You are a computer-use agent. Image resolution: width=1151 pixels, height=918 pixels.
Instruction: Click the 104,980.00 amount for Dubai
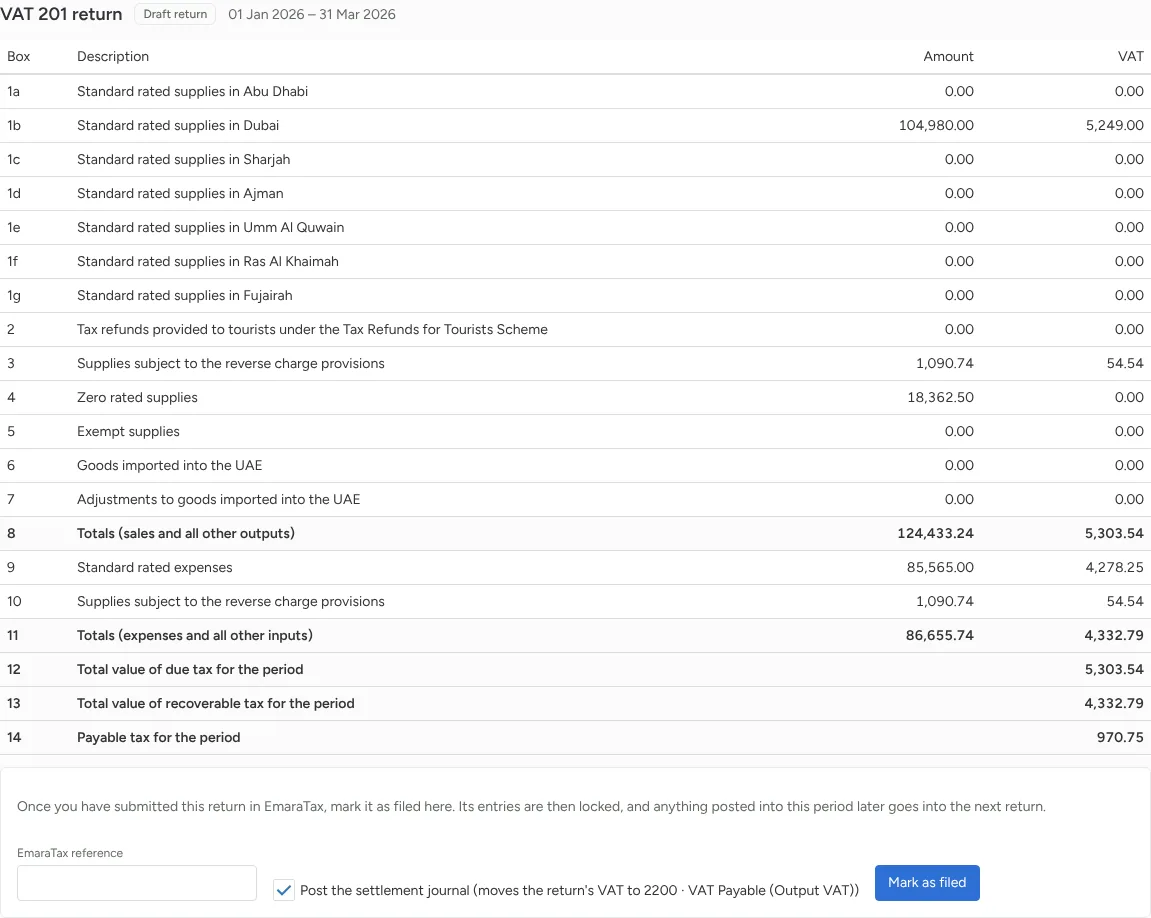(x=936, y=125)
